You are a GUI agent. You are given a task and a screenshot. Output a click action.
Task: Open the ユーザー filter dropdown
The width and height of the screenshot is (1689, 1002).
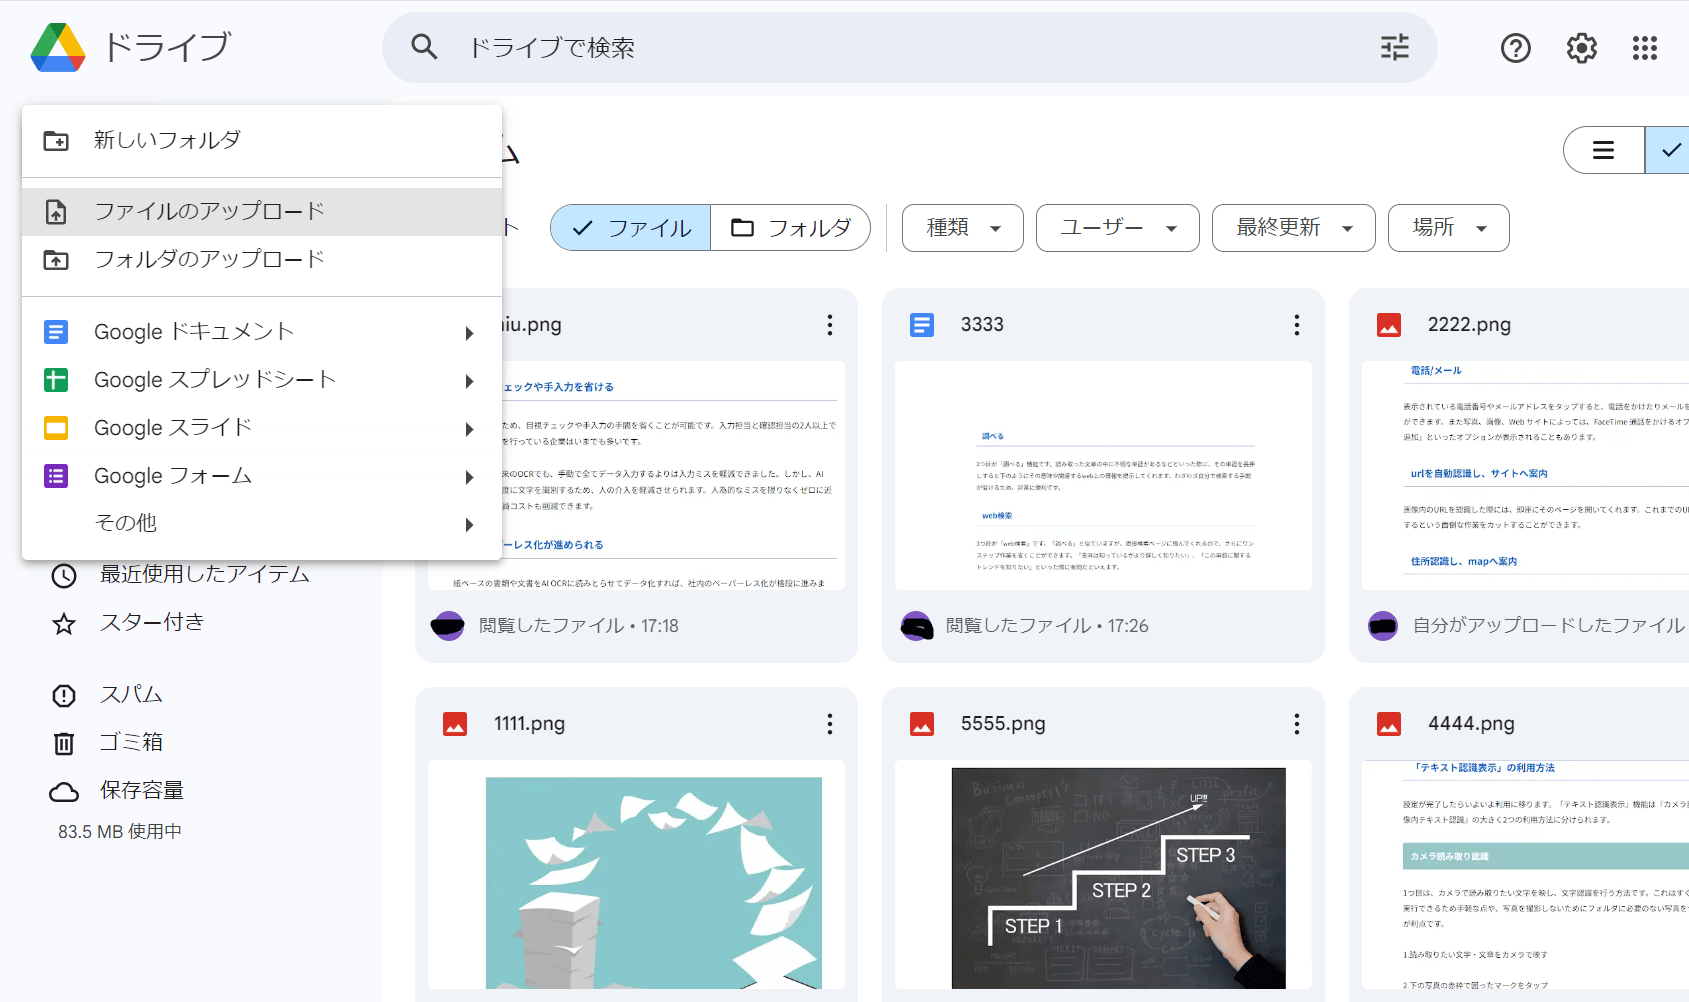[1118, 228]
